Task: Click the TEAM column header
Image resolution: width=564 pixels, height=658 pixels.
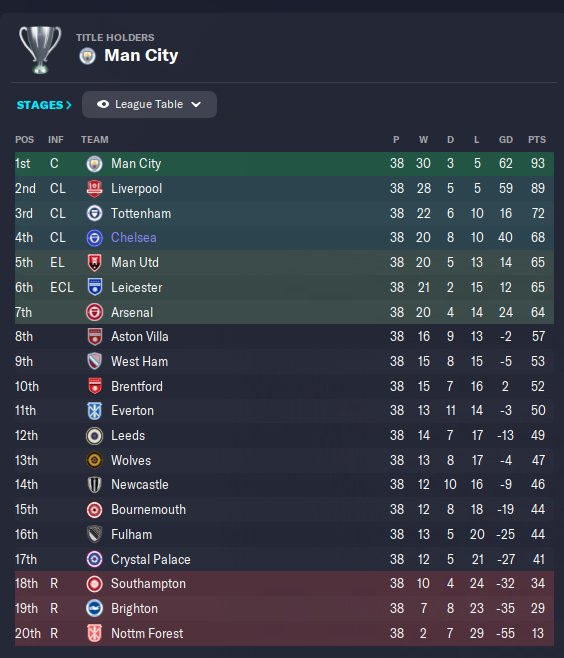Action: point(94,140)
